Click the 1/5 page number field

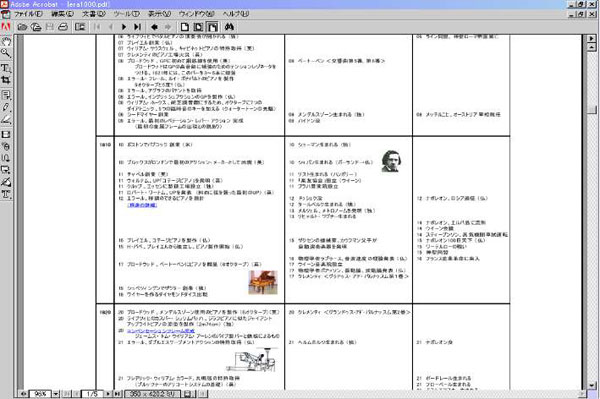point(92,394)
